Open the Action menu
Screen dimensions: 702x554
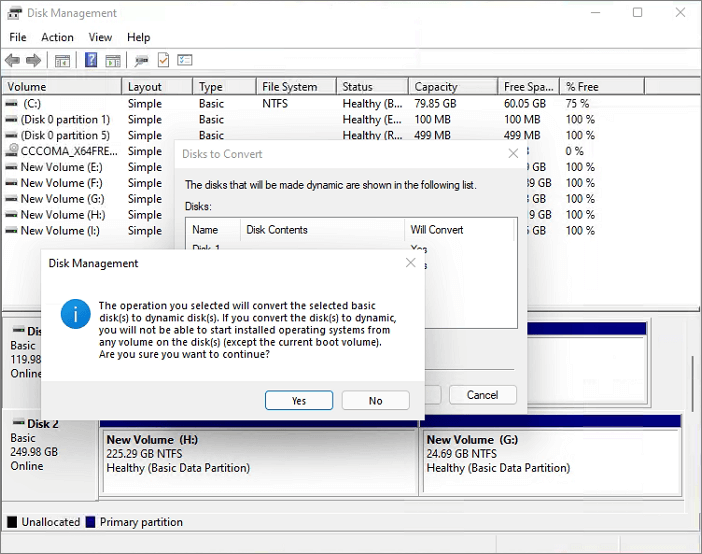pos(57,37)
